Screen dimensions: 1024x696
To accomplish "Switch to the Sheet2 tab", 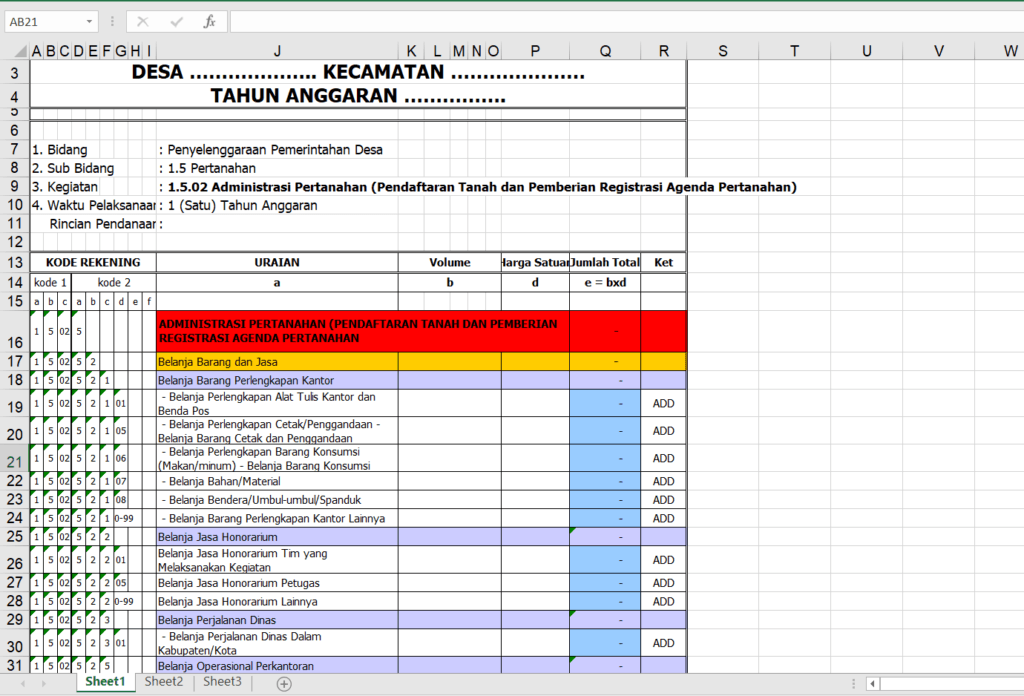I will point(163,682).
